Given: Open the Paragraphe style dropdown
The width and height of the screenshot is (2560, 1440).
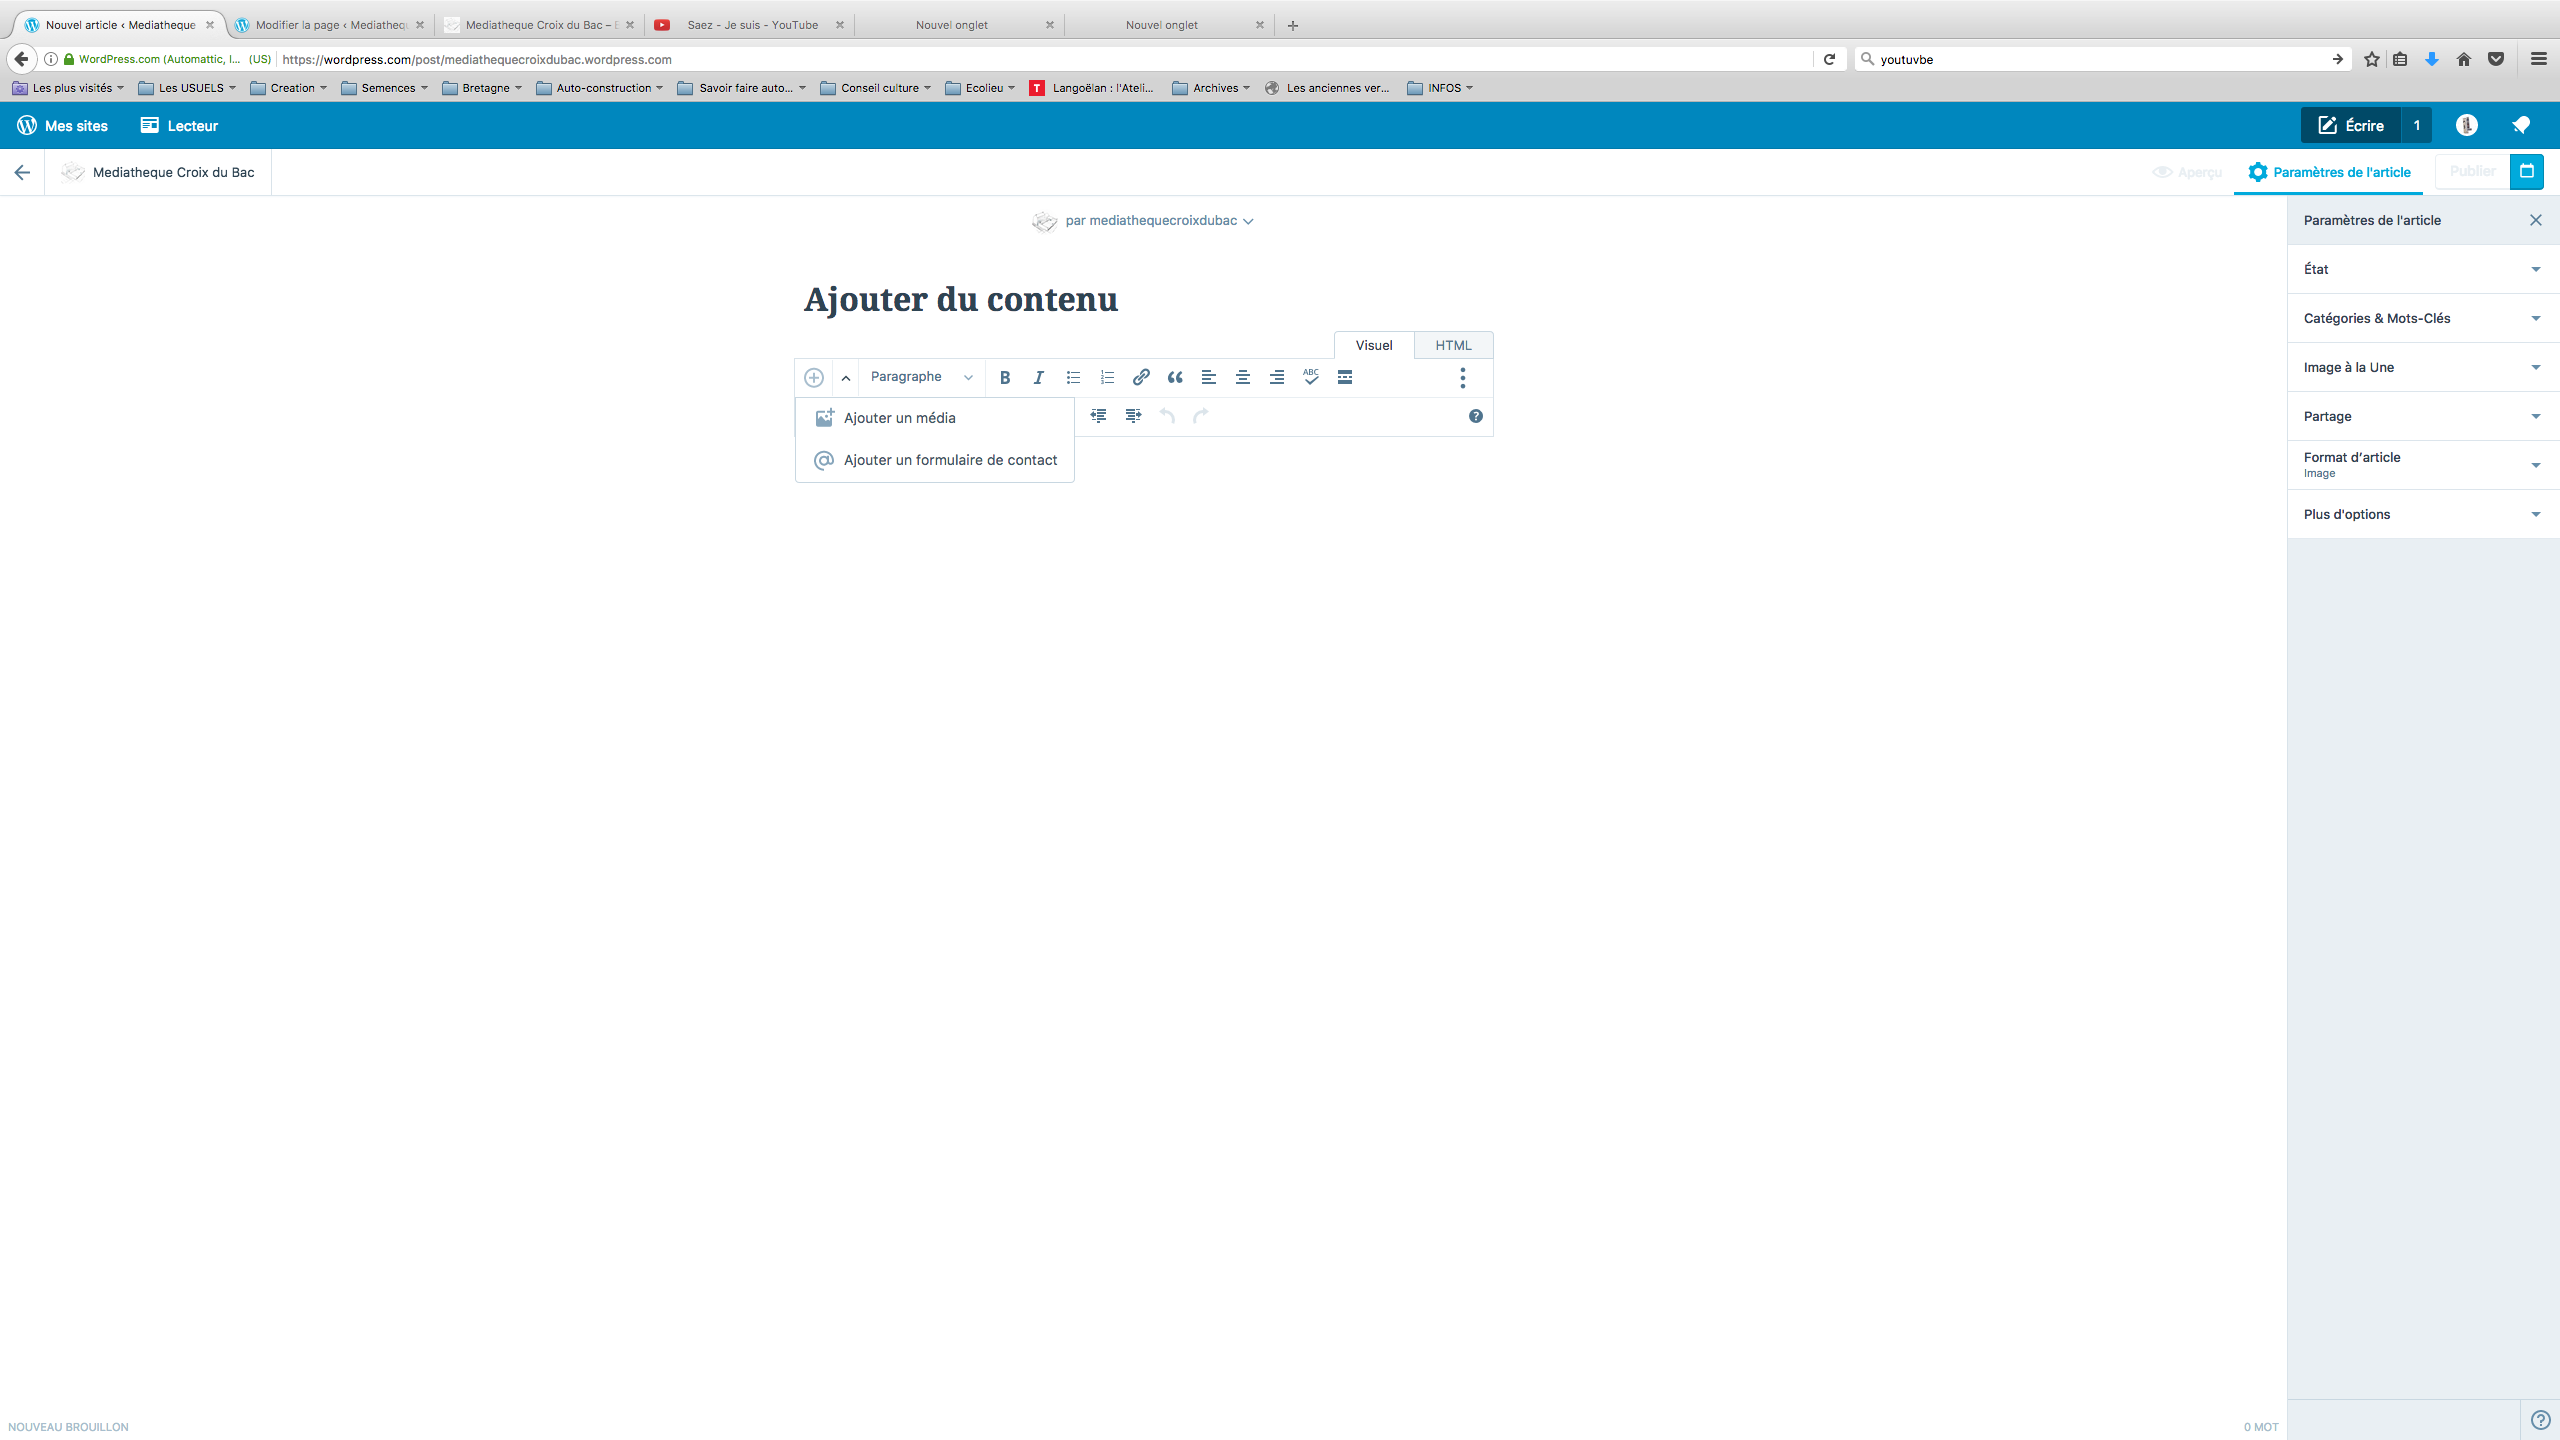Looking at the screenshot, I should (x=920, y=377).
